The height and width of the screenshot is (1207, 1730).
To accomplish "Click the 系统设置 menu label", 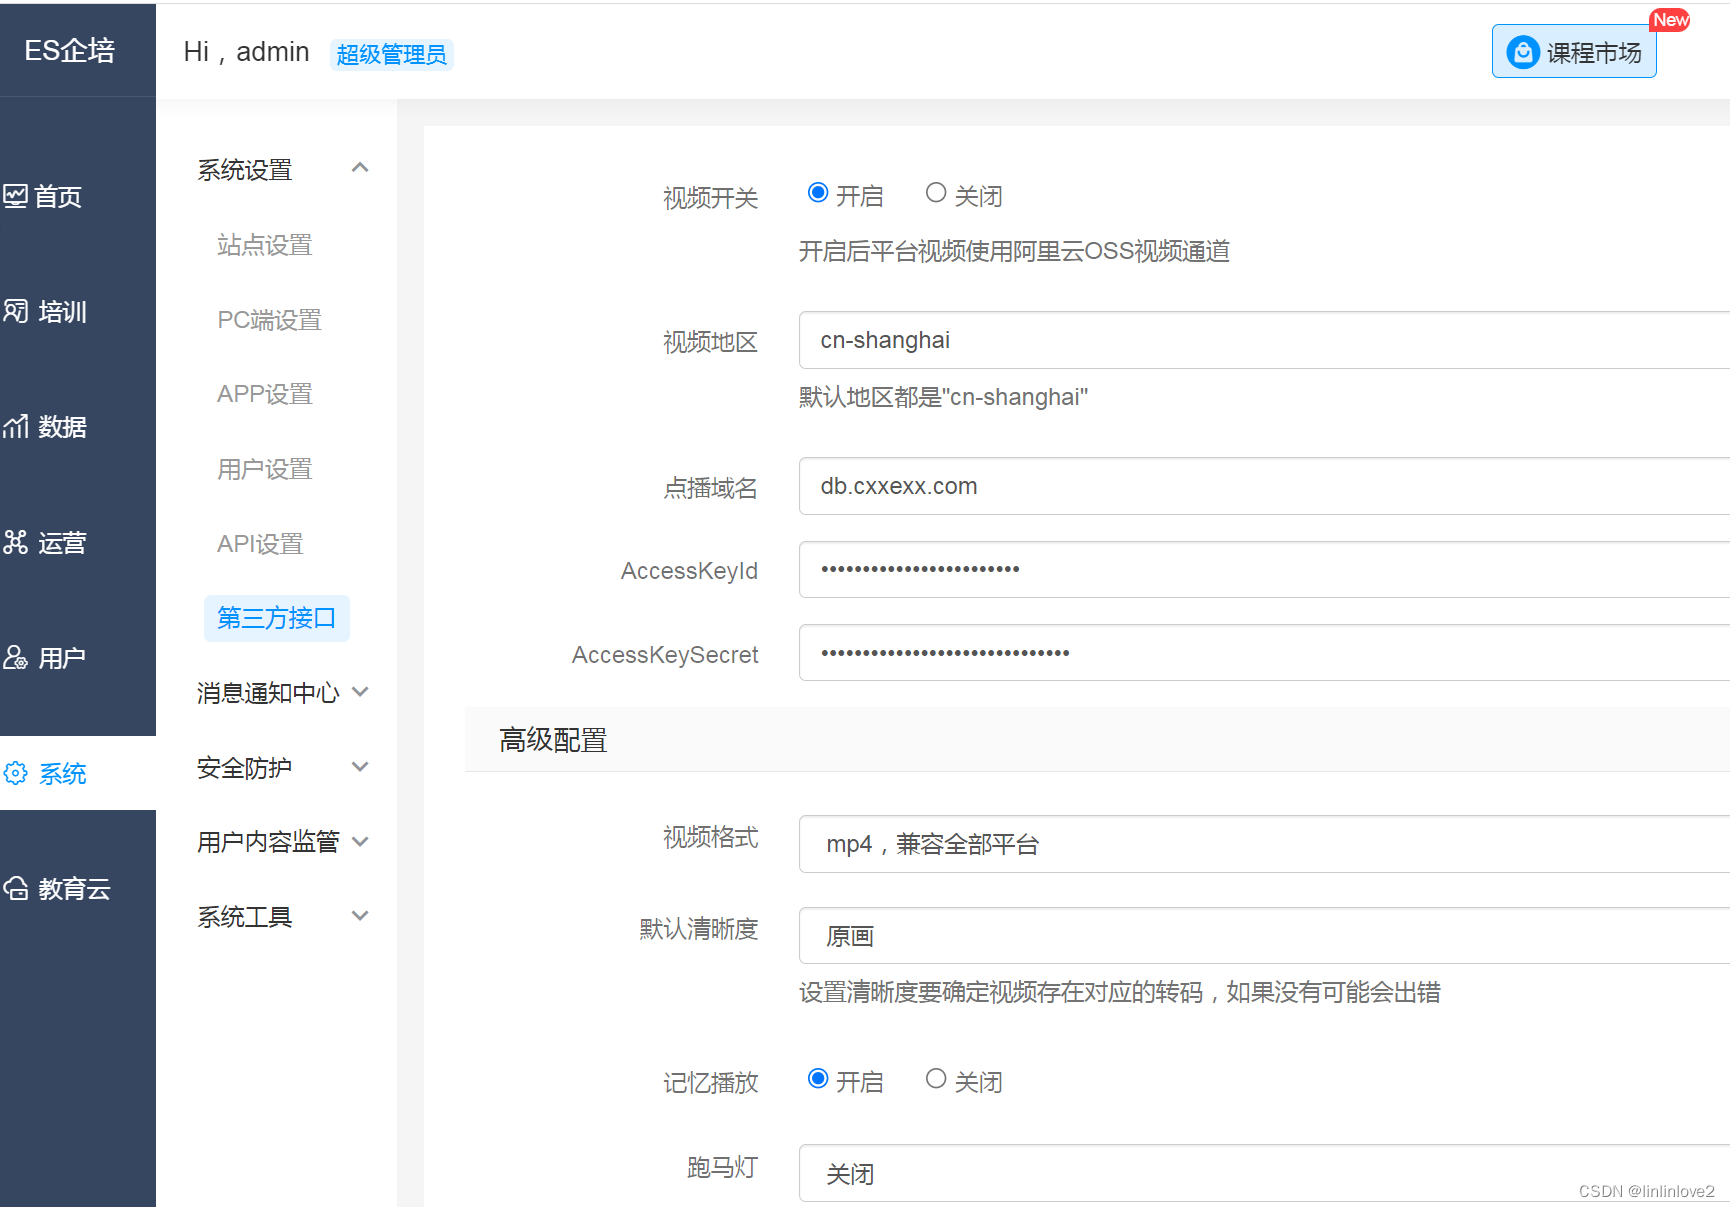I will tap(245, 170).
